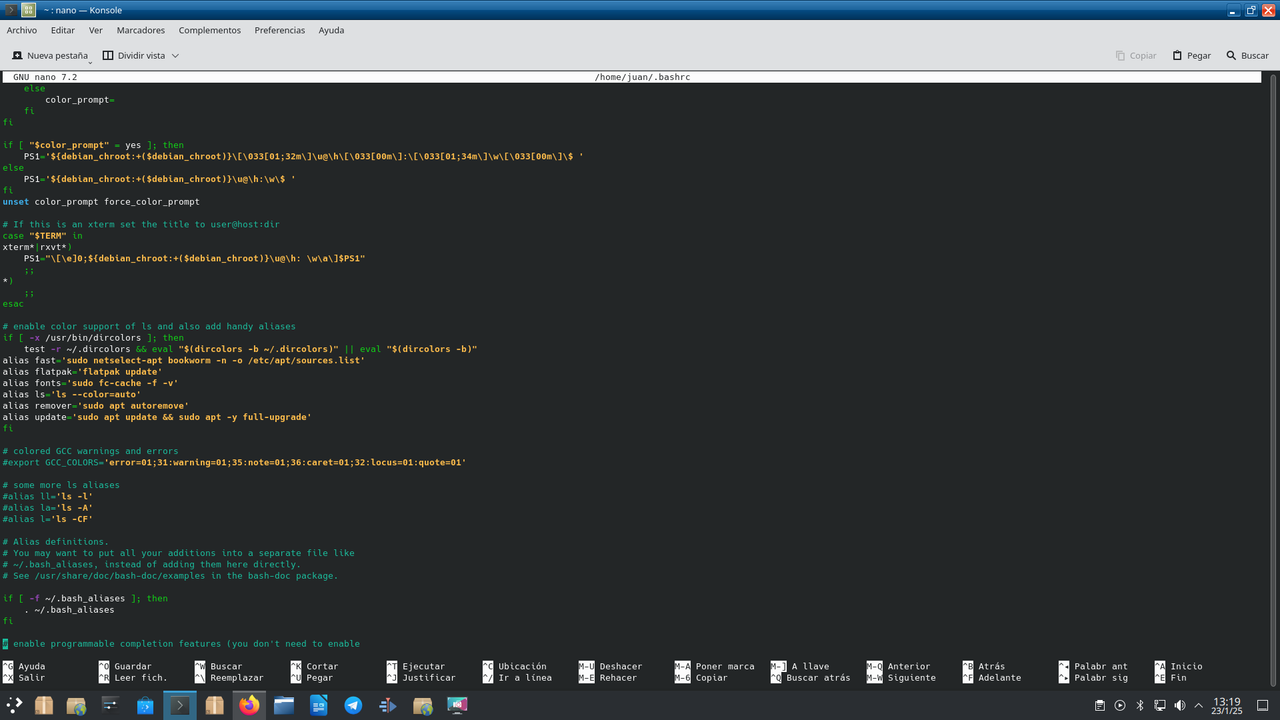
Task: Place cursor on the 'esac' line
Action: coord(13,304)
